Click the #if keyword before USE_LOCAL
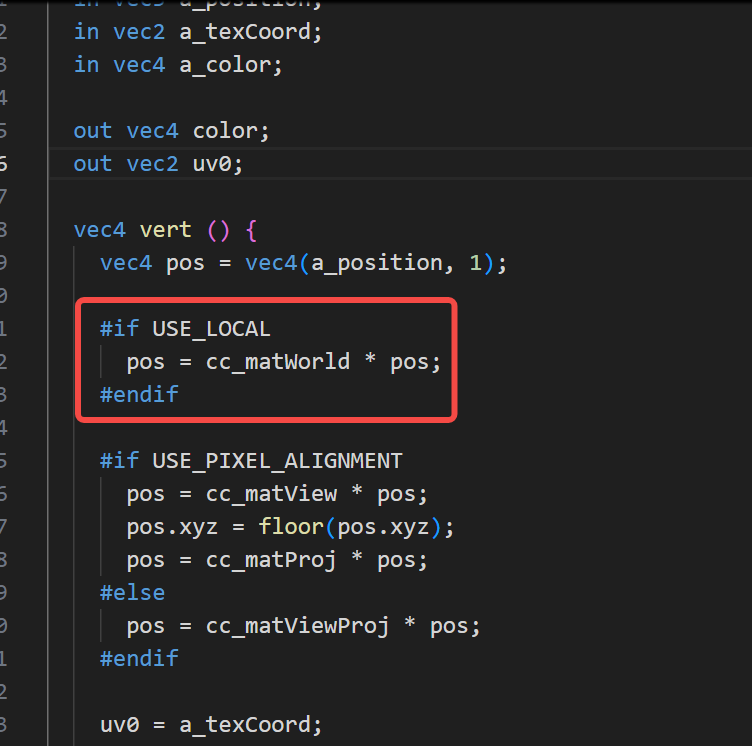 pyautogui.click(x=119, y=329)
